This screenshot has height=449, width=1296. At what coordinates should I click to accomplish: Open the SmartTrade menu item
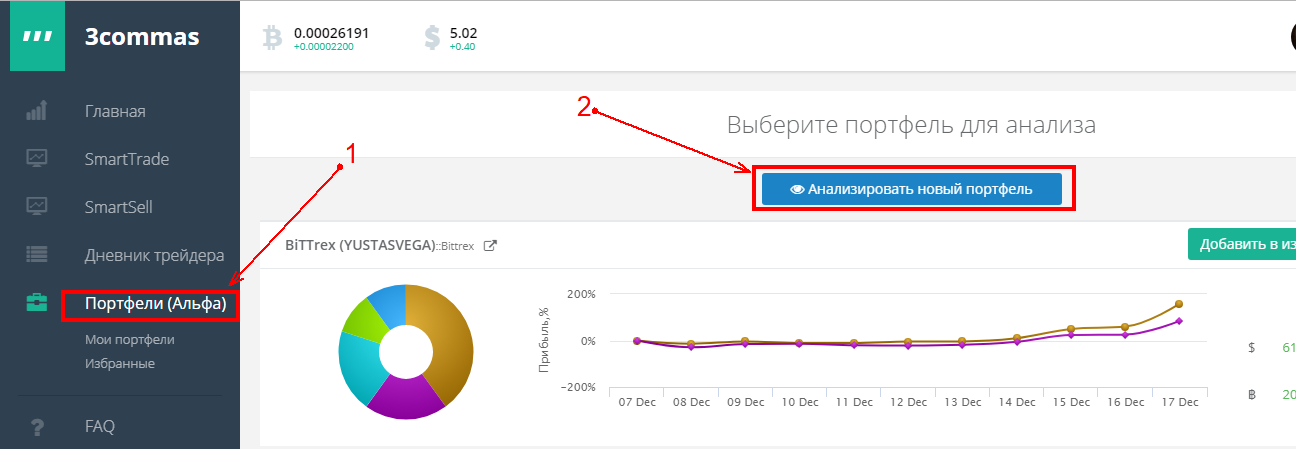(127, 159)
